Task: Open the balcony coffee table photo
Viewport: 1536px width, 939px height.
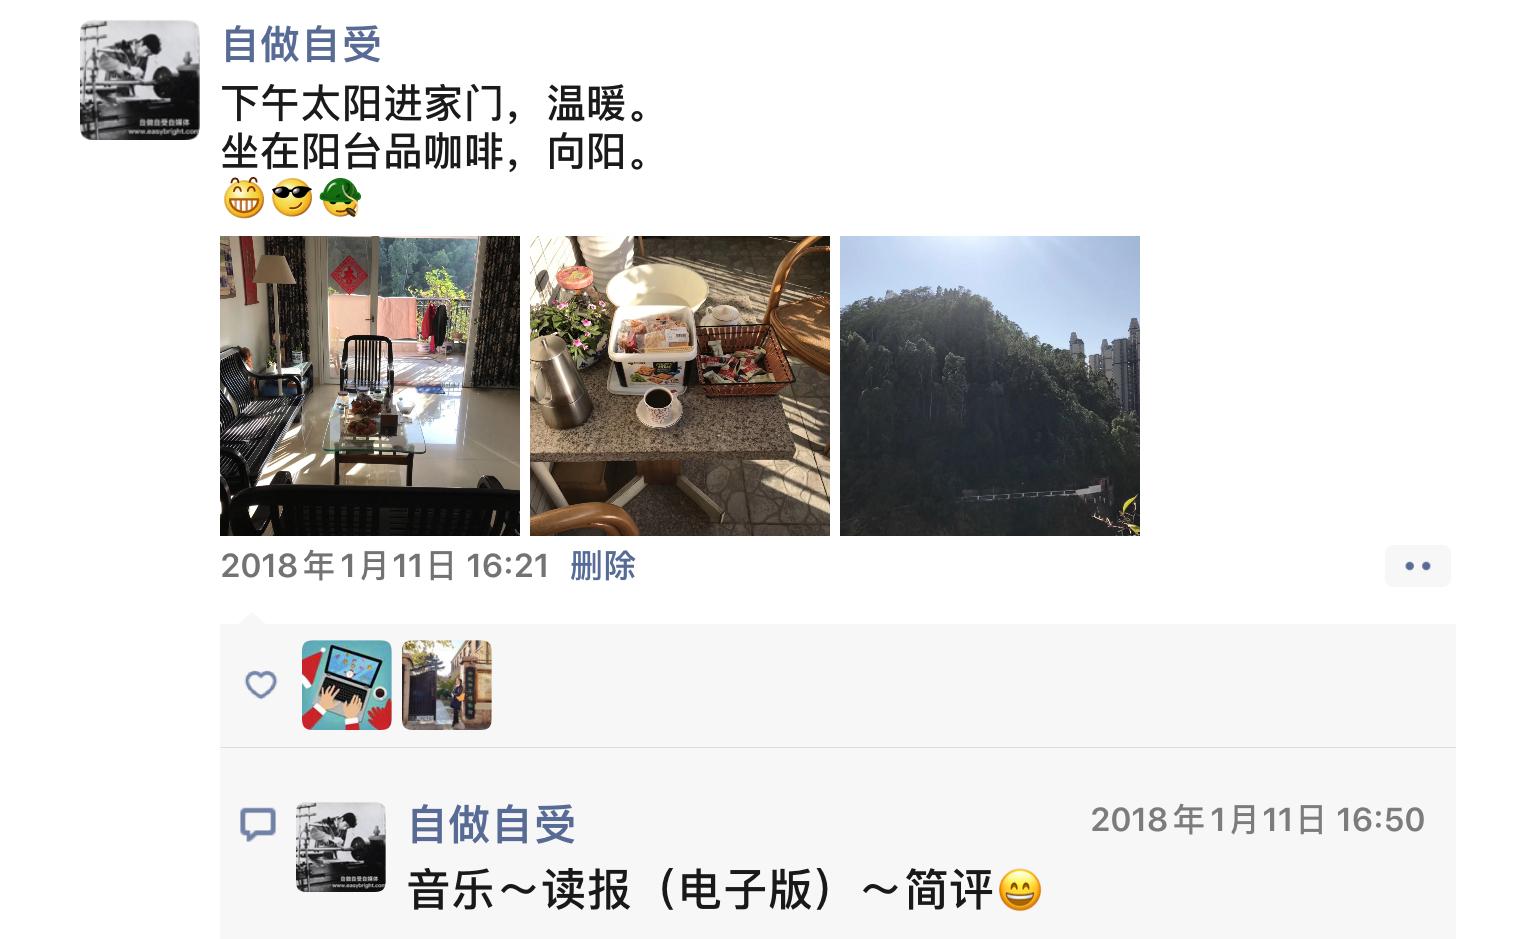Action: point(680,386)
